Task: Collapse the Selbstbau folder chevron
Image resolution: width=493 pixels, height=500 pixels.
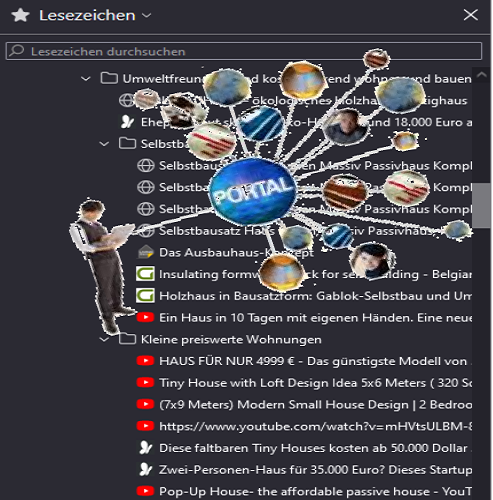Action: [104, 144]
